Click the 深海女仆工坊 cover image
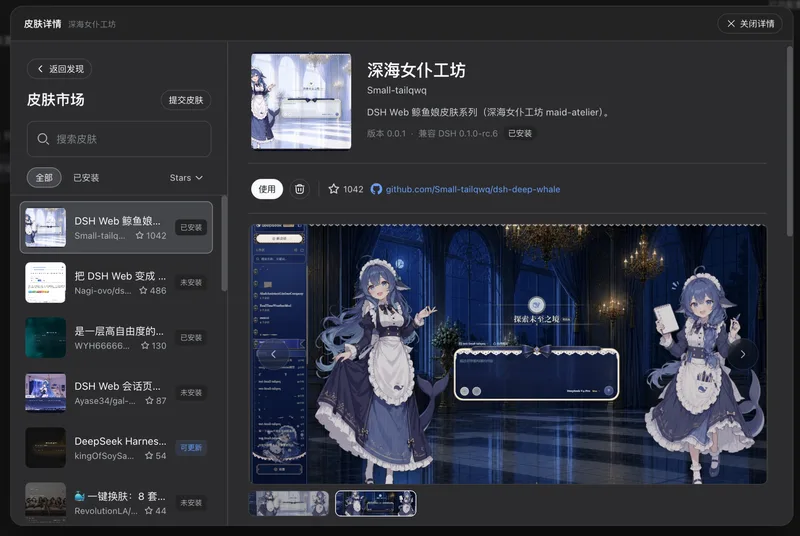 [x=301, y=101]
